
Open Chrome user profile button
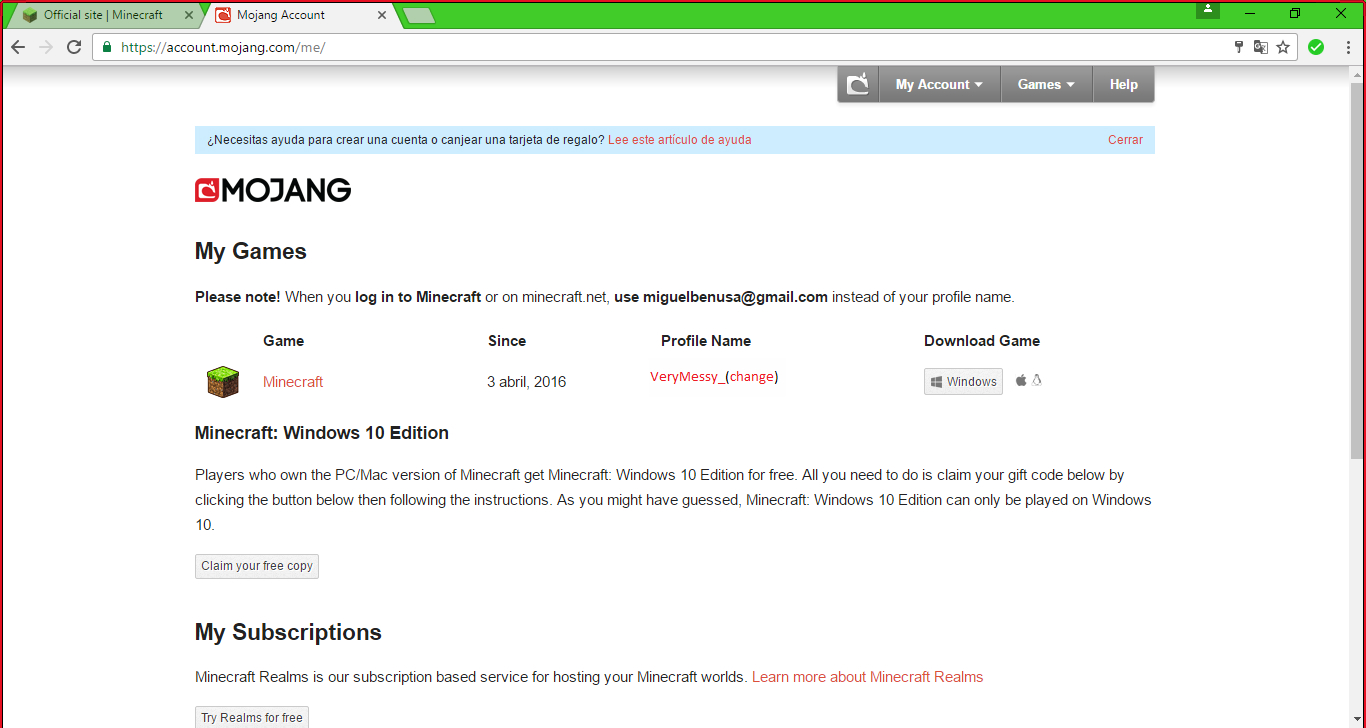point(1208,10)
